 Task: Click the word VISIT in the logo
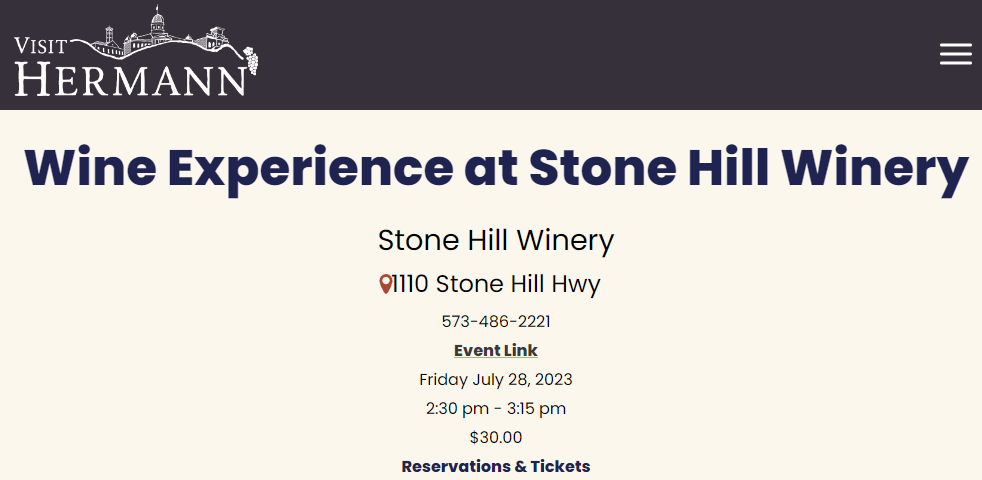[x=39, y=46]
